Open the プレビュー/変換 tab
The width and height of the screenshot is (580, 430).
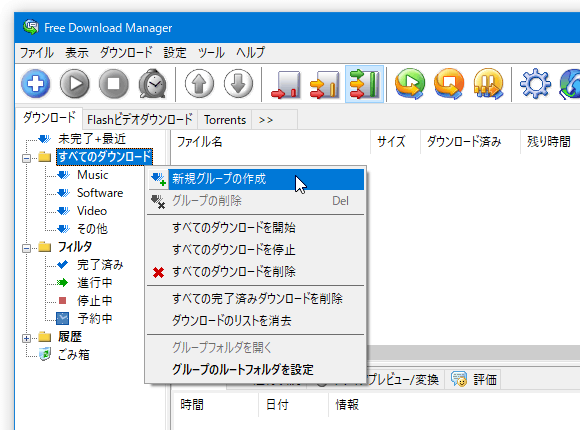pos(403,379)
